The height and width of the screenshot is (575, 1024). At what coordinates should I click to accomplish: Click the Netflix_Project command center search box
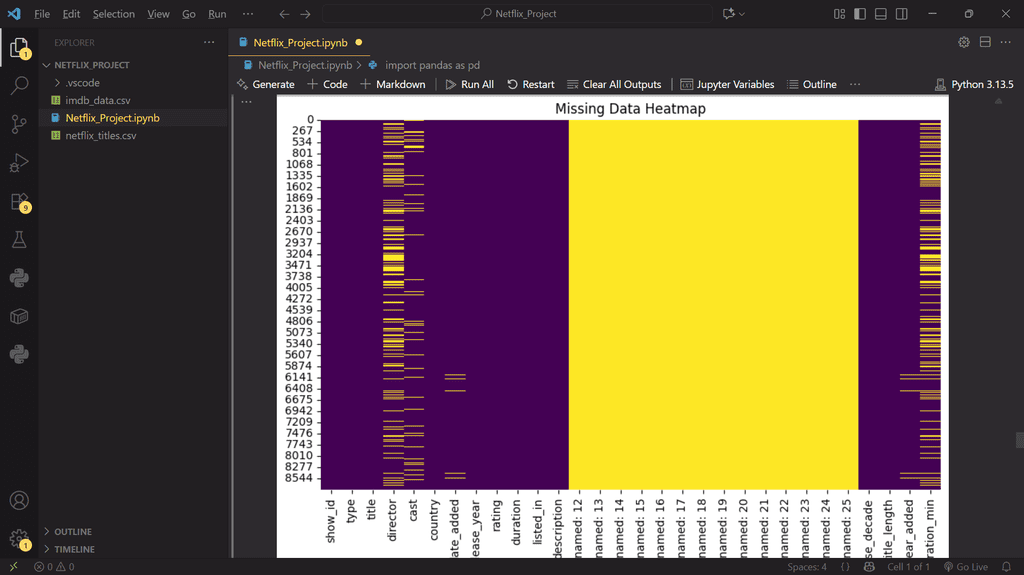coord(520,14)
